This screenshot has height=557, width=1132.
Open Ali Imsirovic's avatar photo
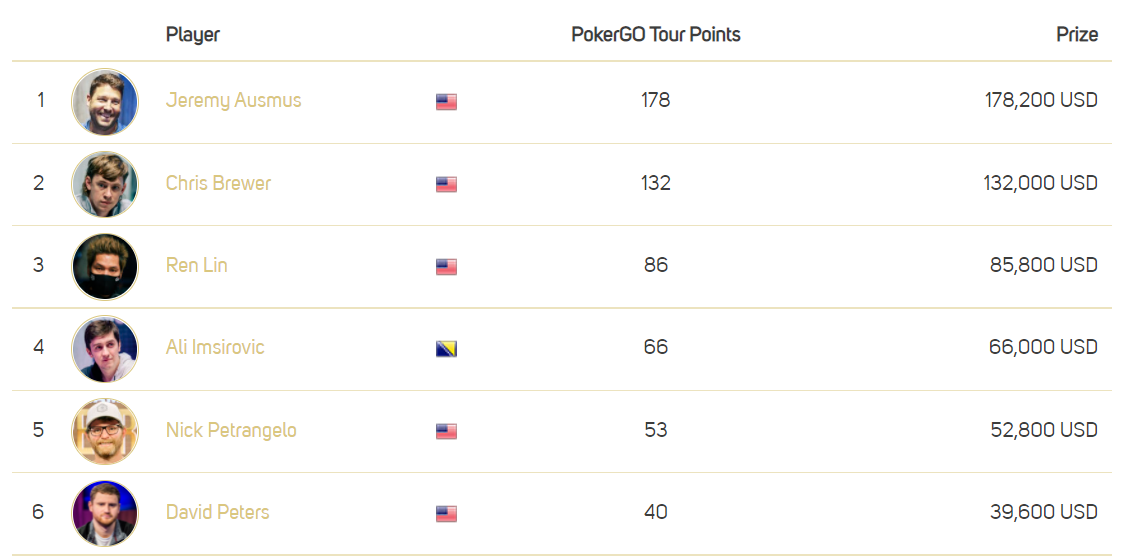[x=105, y=348]
